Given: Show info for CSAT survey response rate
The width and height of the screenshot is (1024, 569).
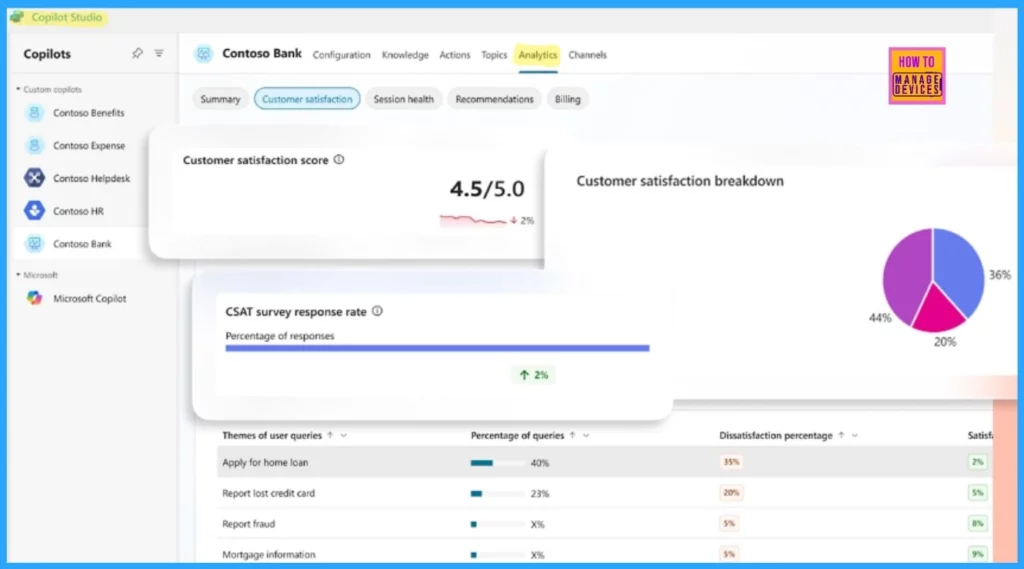Looking at the screenshot, I should 377,311.
